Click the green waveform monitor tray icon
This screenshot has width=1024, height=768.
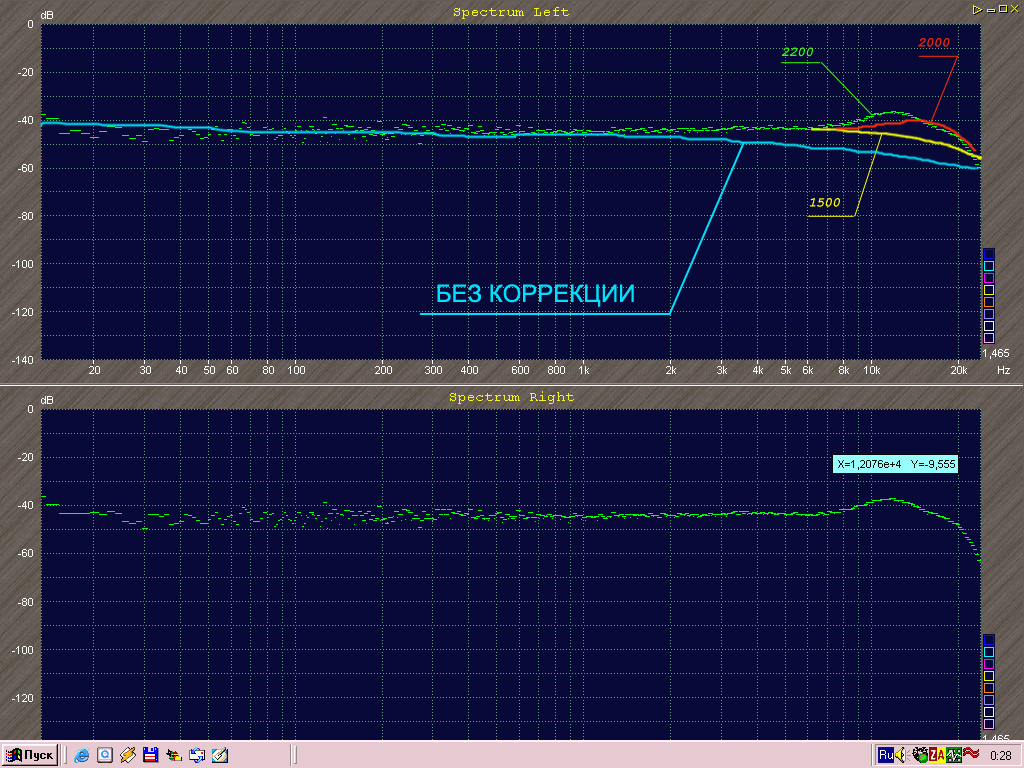[954, 755]
